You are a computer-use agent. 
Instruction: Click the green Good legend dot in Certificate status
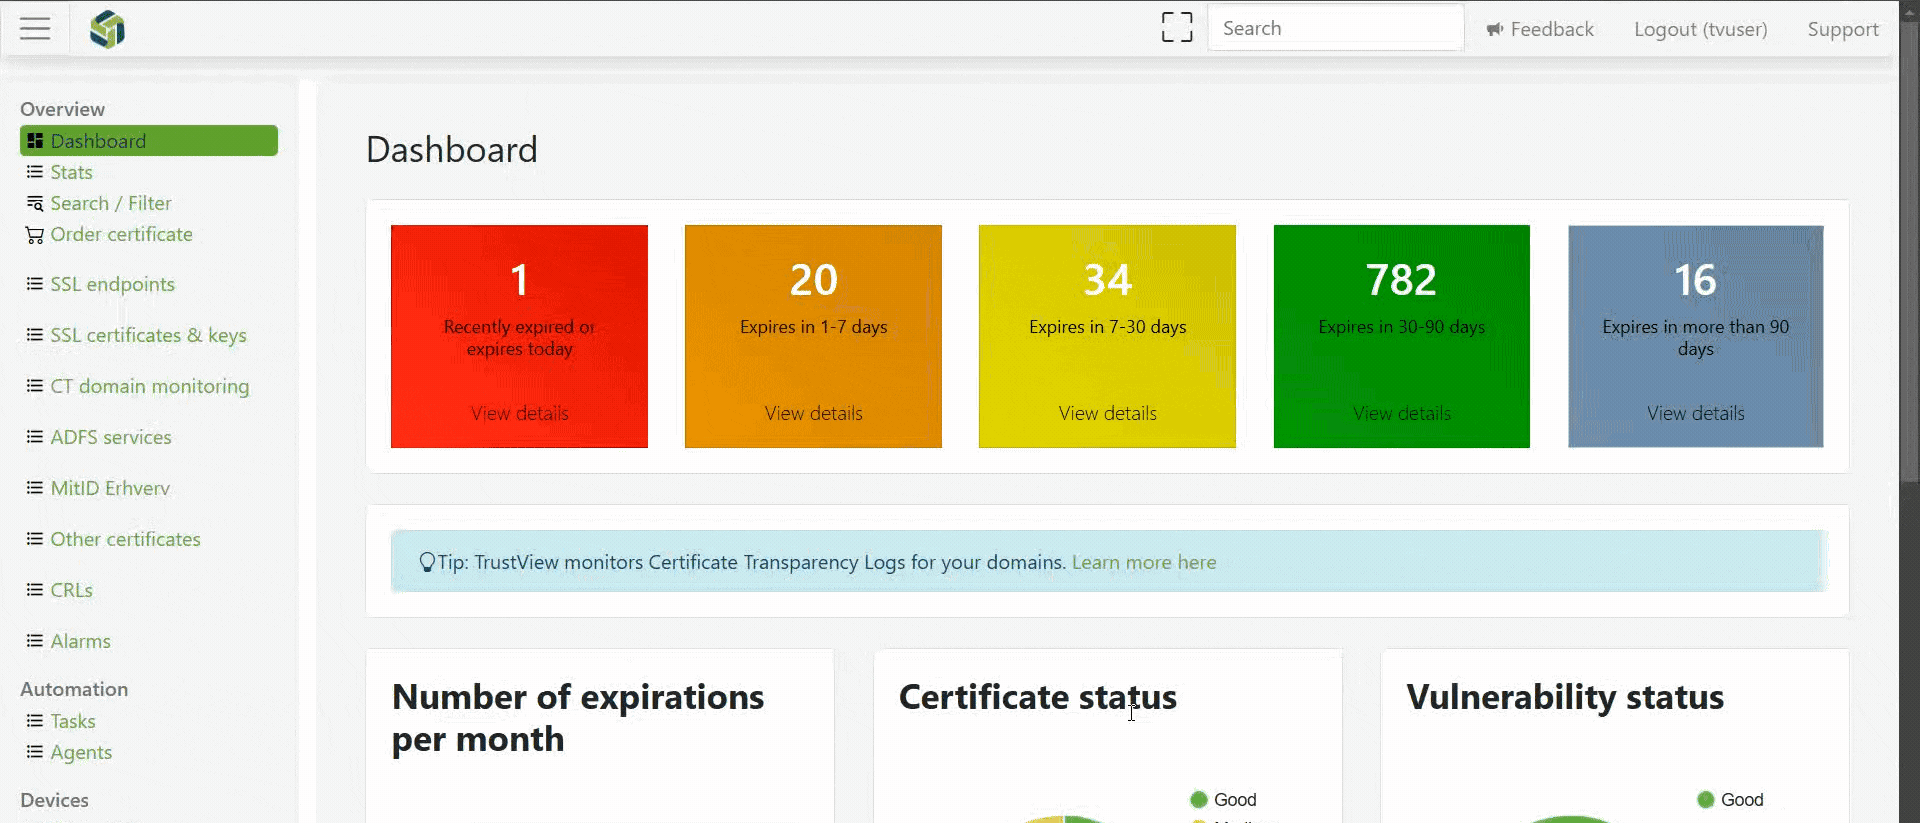(1199, 800)
